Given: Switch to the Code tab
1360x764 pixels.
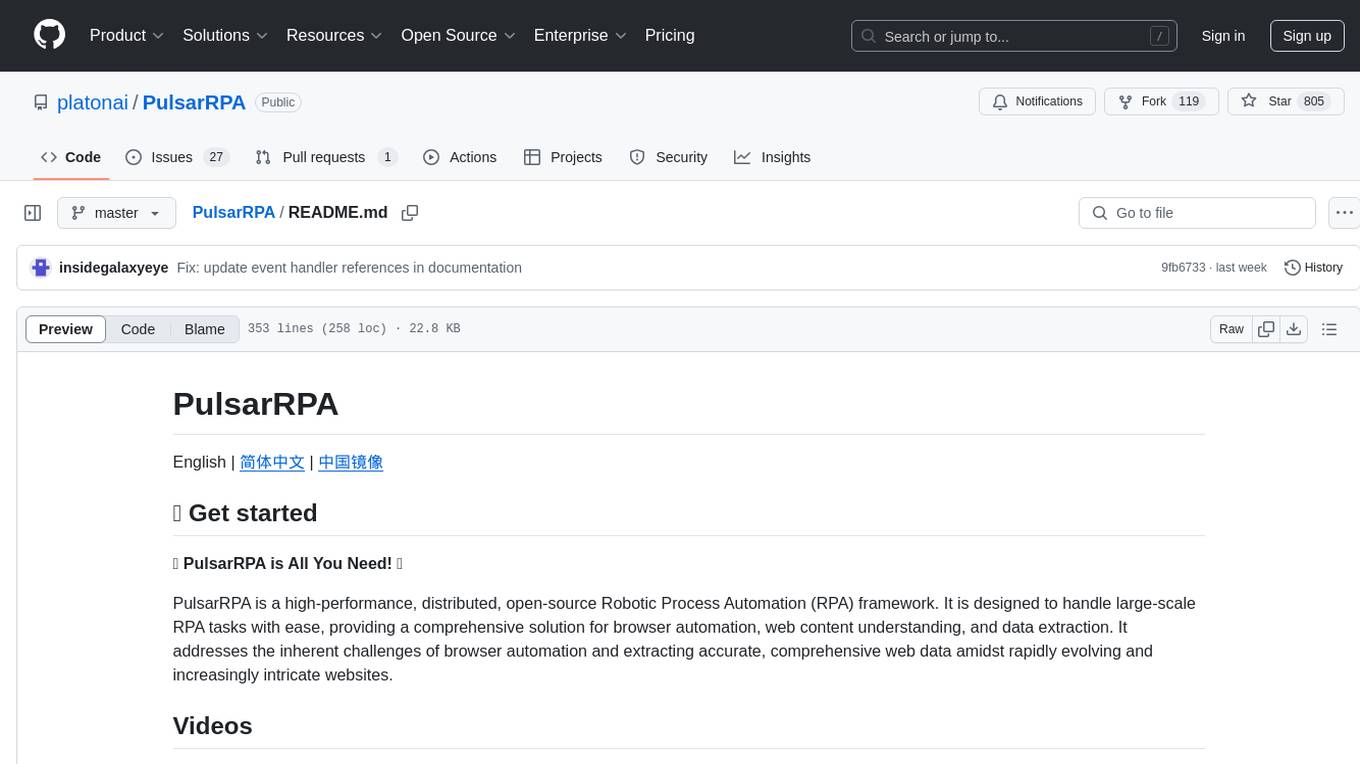Looking at the screenshot, I should 71,157.
